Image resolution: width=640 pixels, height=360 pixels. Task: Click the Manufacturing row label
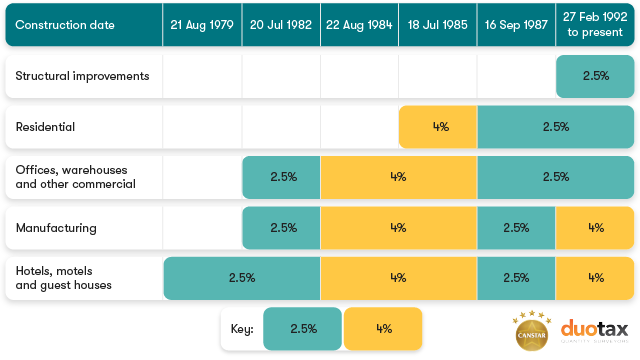[56, 228]
